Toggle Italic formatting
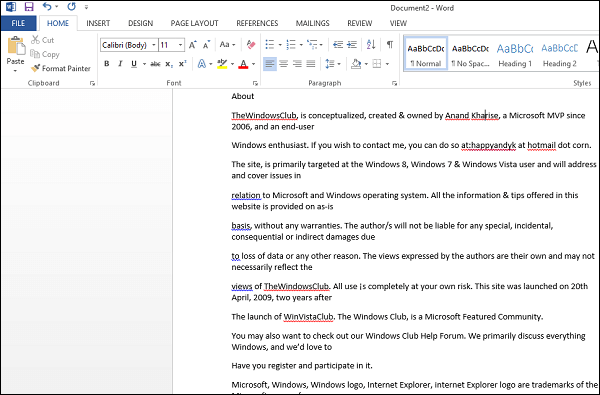 click(x=120, y=64)
